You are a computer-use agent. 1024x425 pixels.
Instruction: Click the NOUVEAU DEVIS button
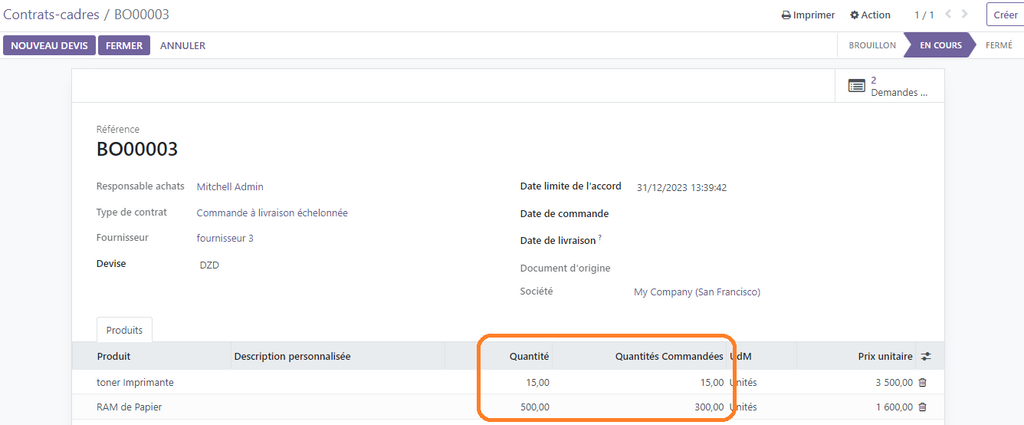pos(49,46)
